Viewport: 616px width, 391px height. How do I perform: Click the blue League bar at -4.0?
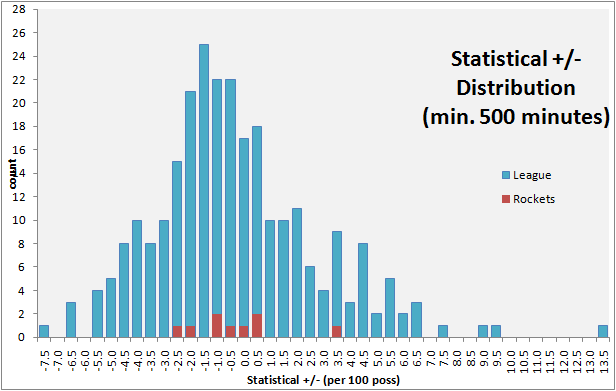(137, 279)
